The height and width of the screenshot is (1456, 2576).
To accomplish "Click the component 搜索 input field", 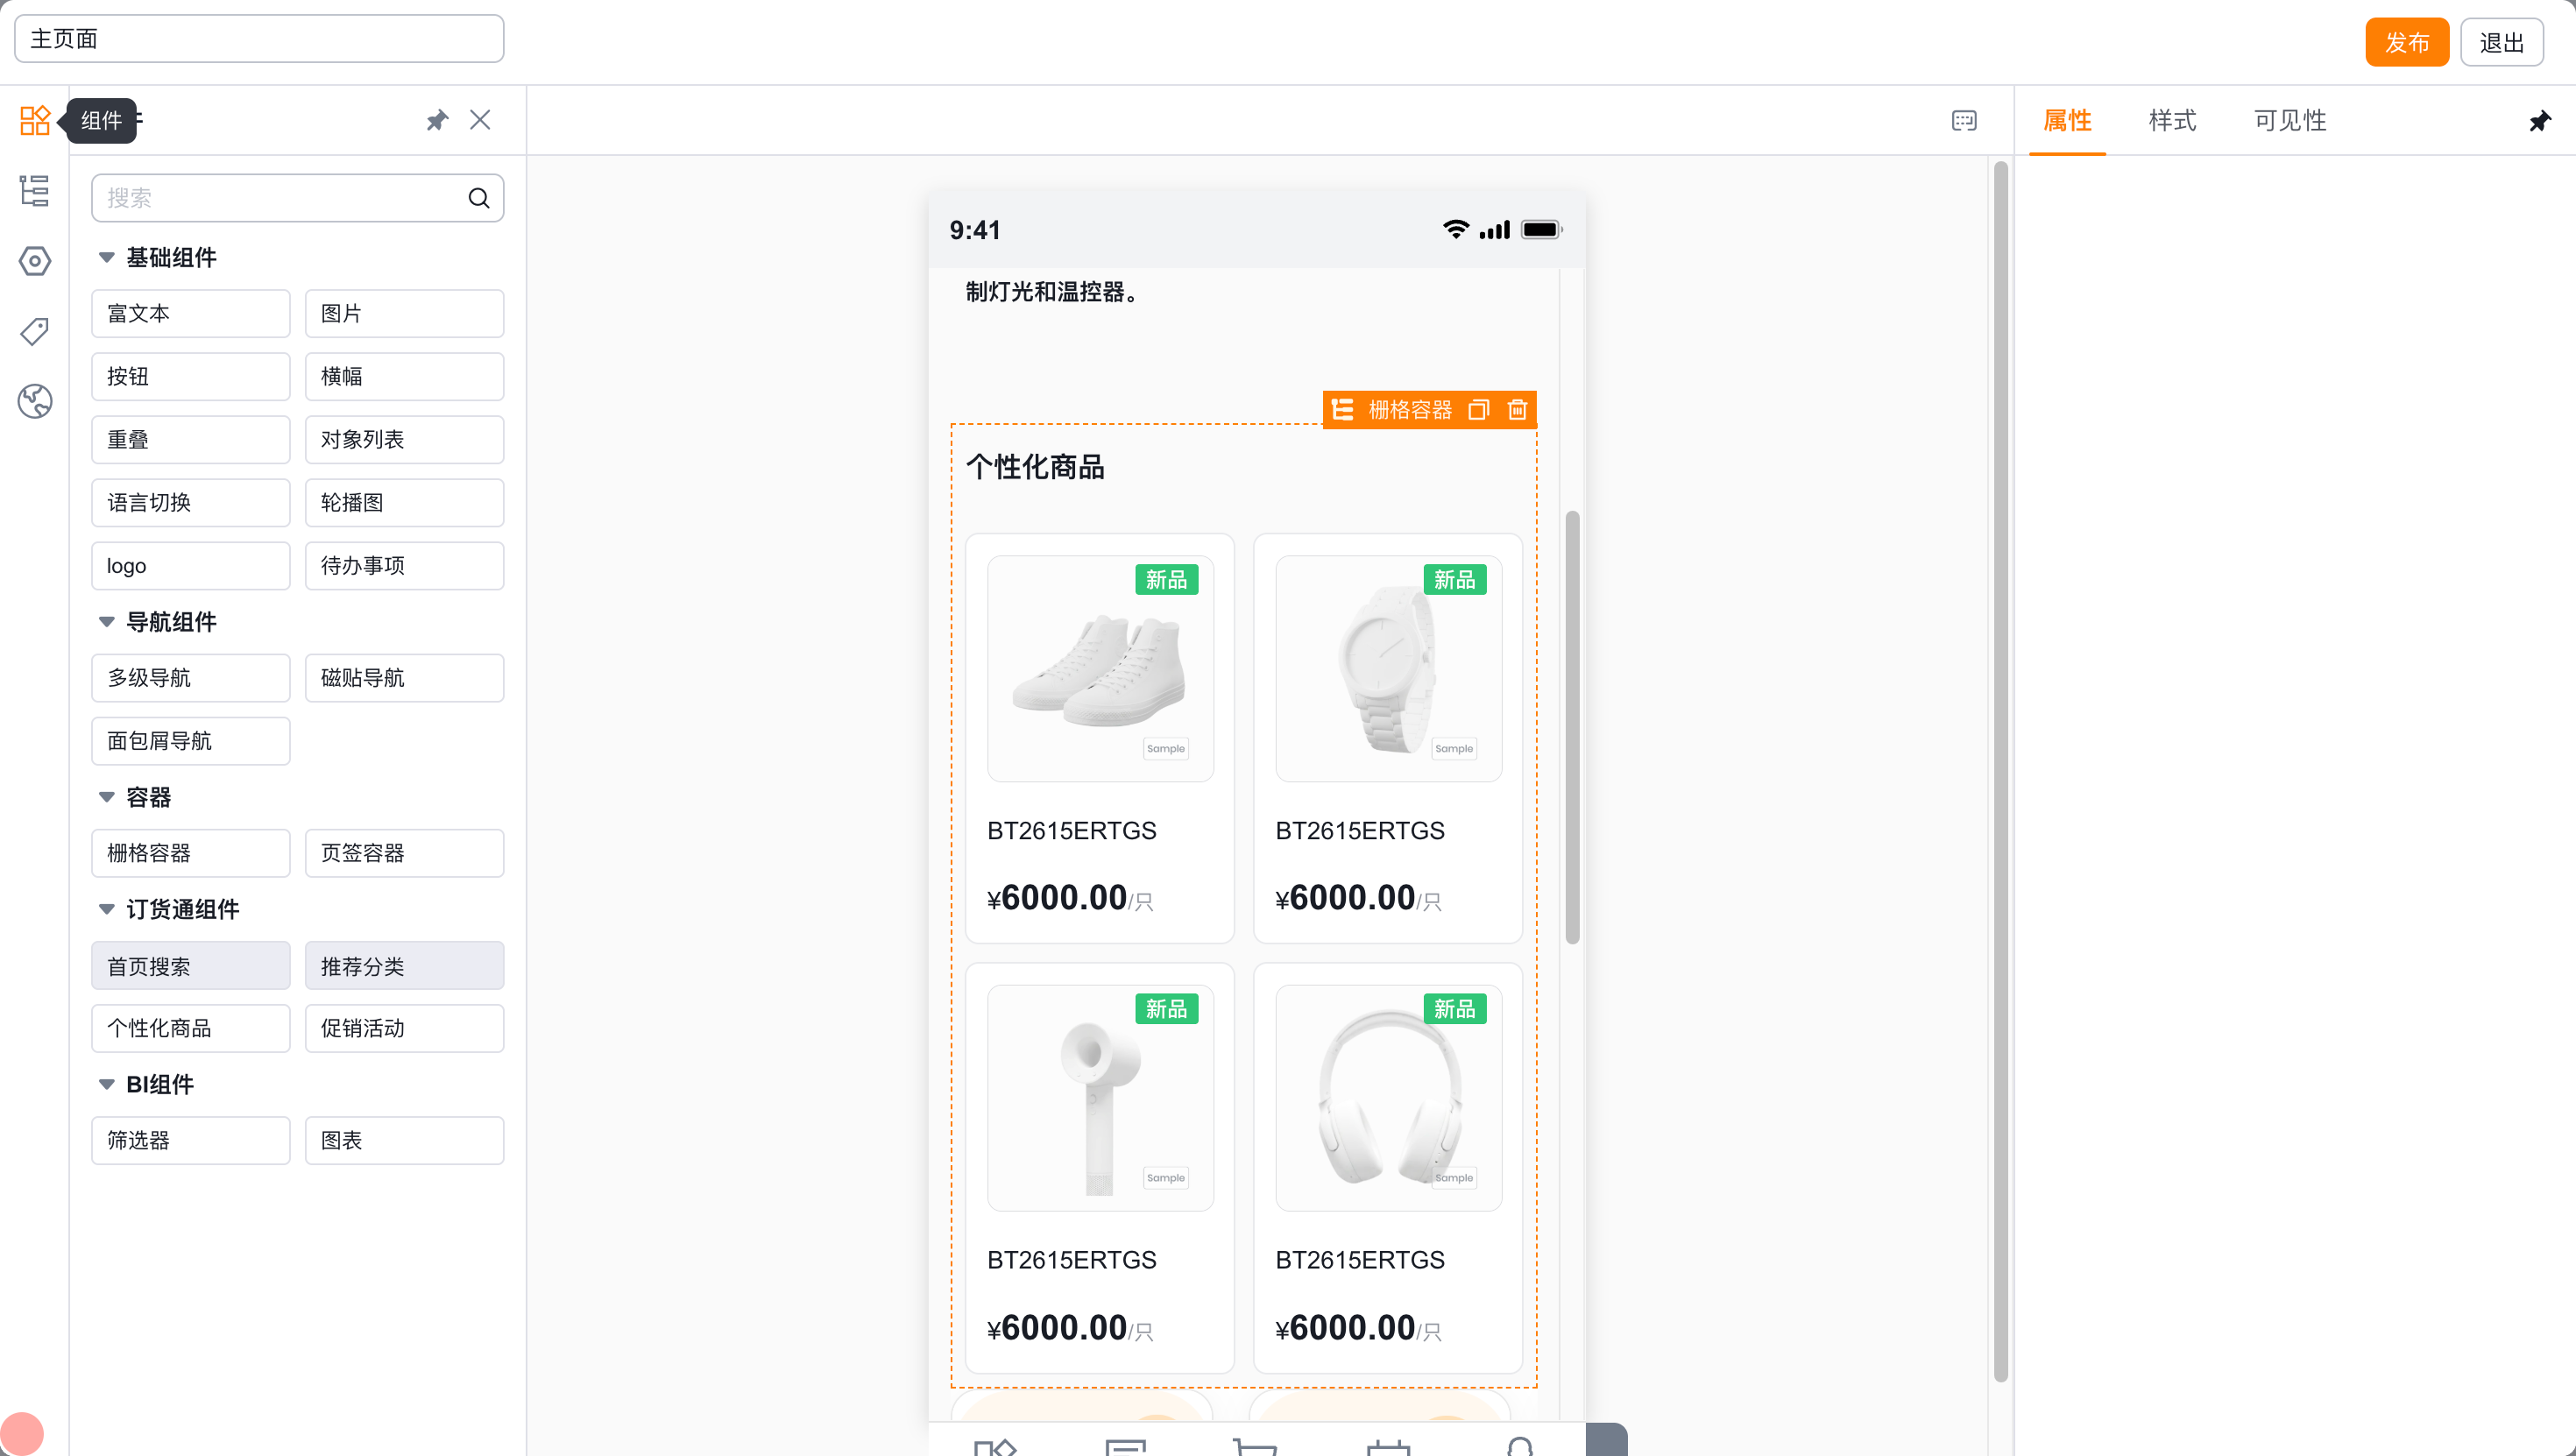I will pos(297,197).
